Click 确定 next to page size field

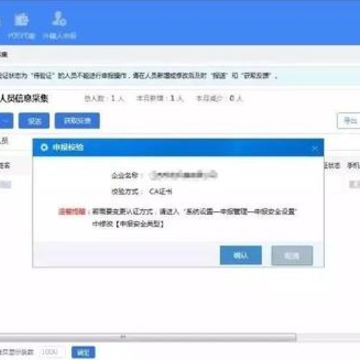click(83, 352)
